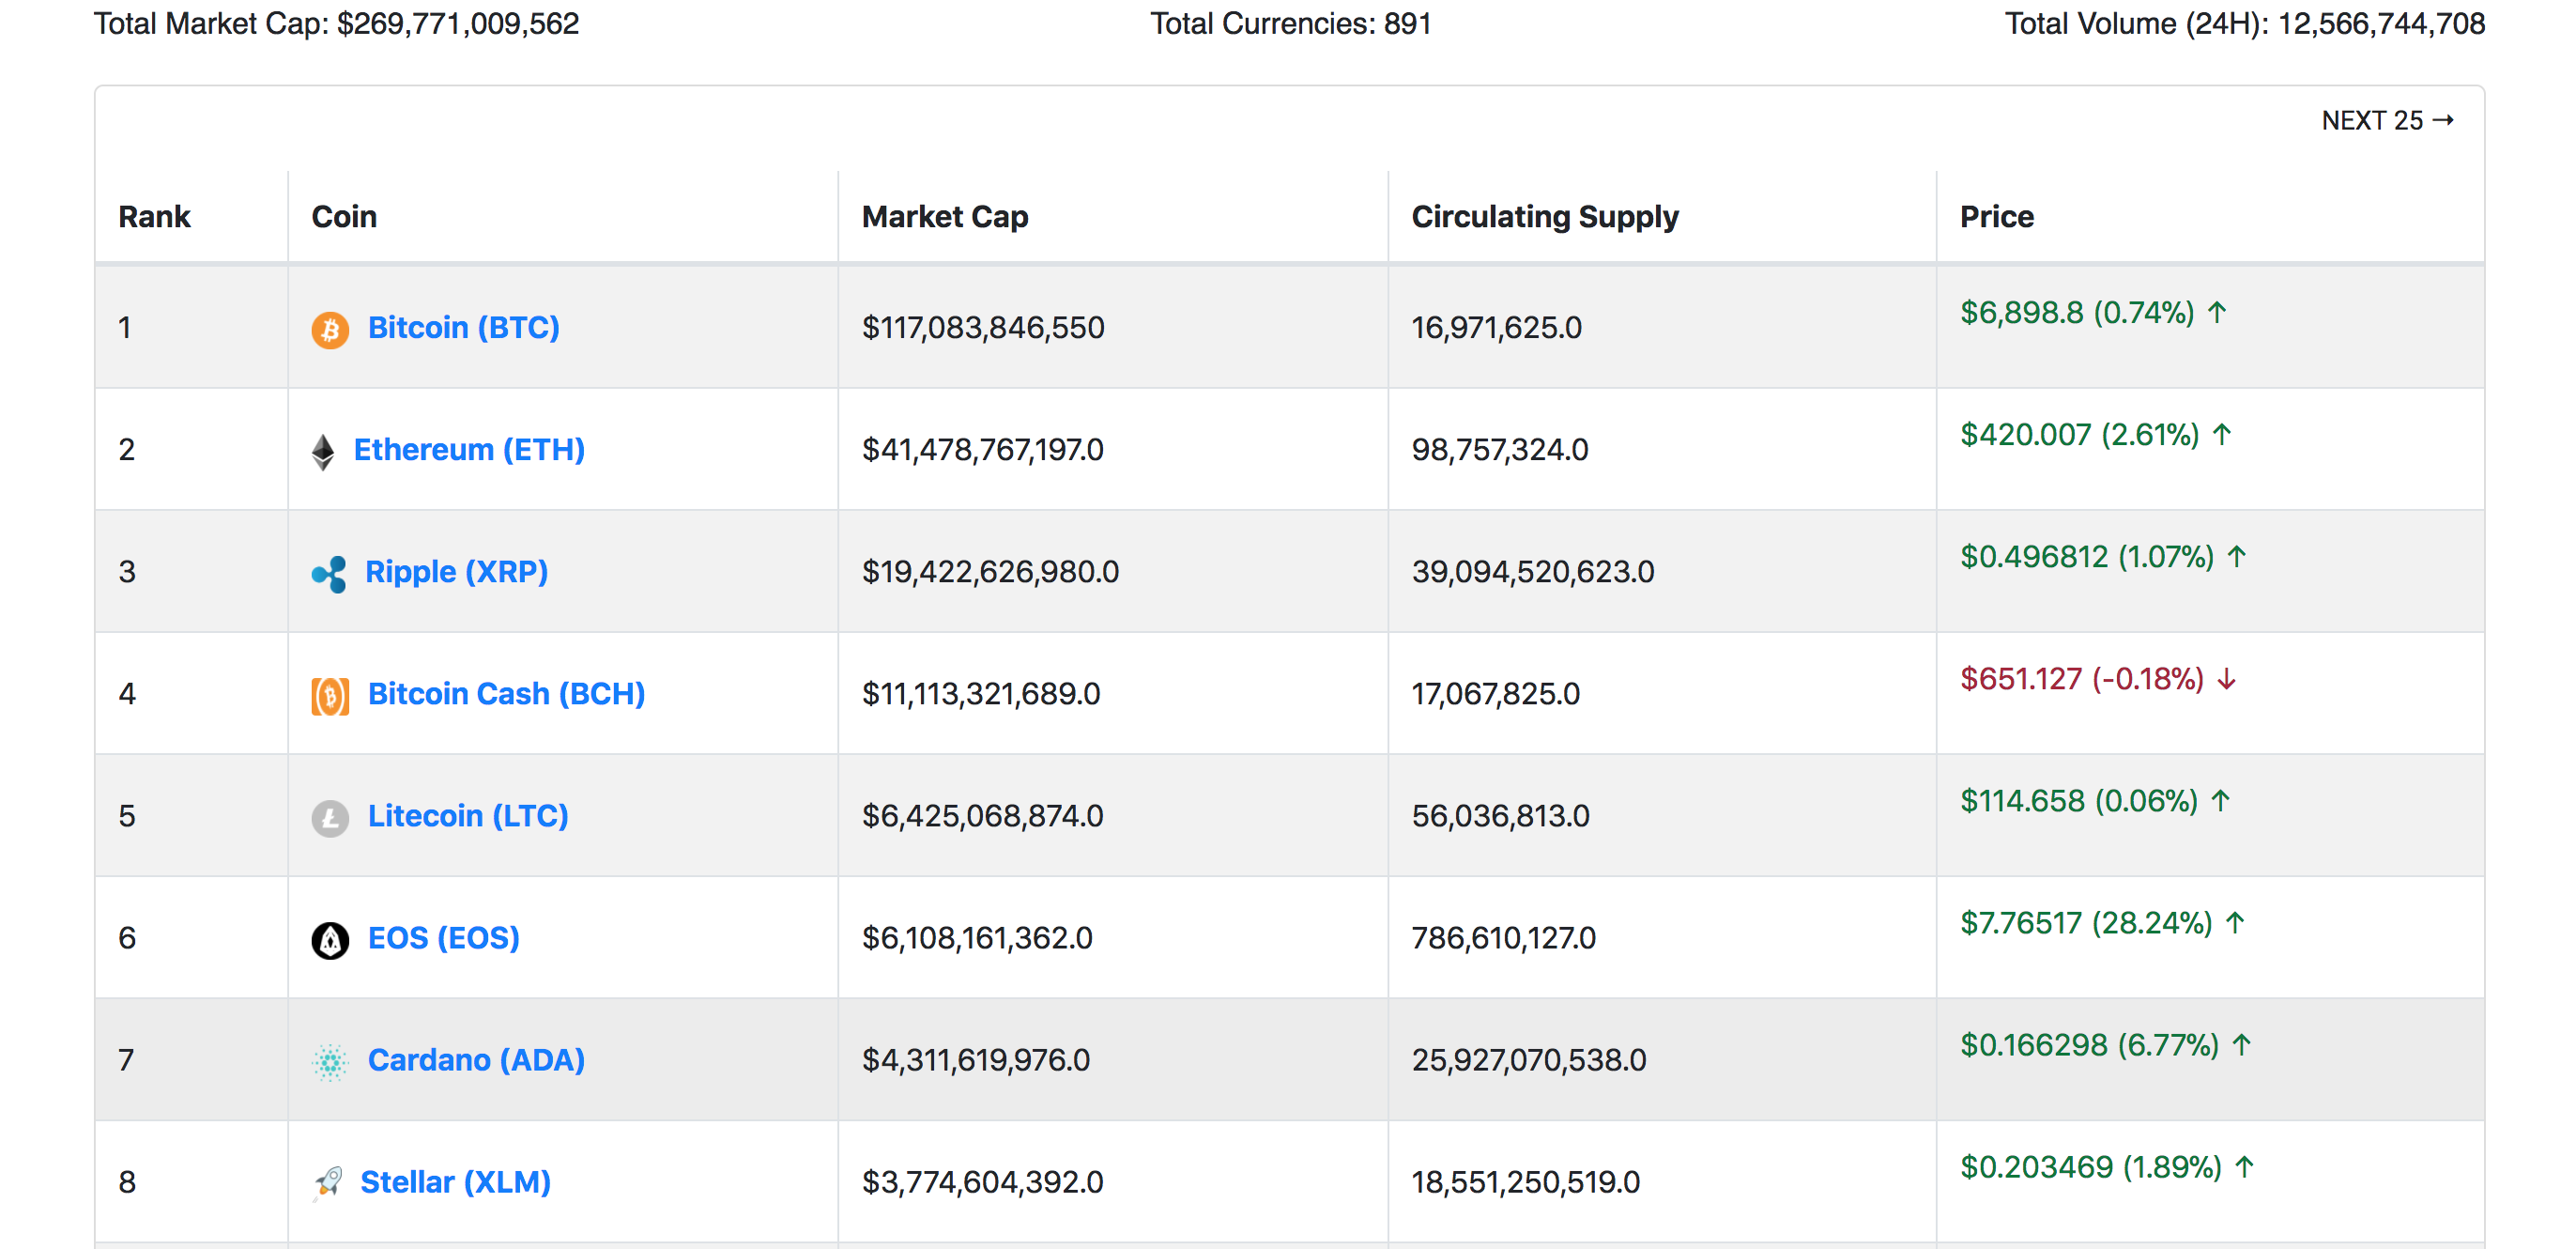Open the Stellar (XLM) link
Image resolution: width=2576 pixels, height=1249 pixels.
tap(455, 1182)
